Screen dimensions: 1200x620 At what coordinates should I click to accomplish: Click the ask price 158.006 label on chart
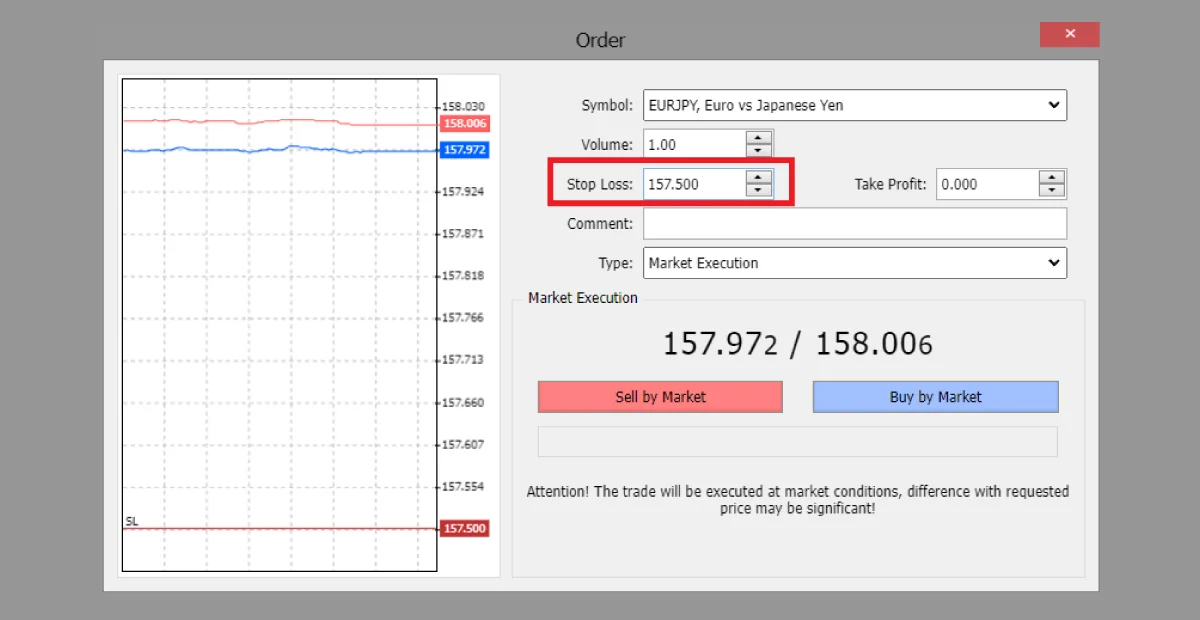(x=464, y=123)
